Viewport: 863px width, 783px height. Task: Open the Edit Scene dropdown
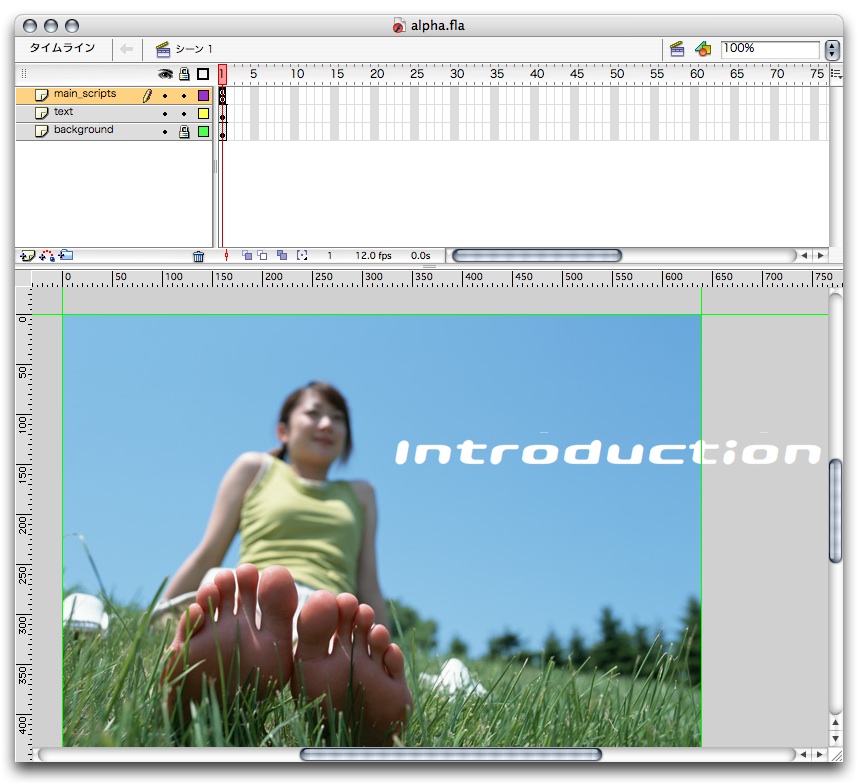(677, 48)
